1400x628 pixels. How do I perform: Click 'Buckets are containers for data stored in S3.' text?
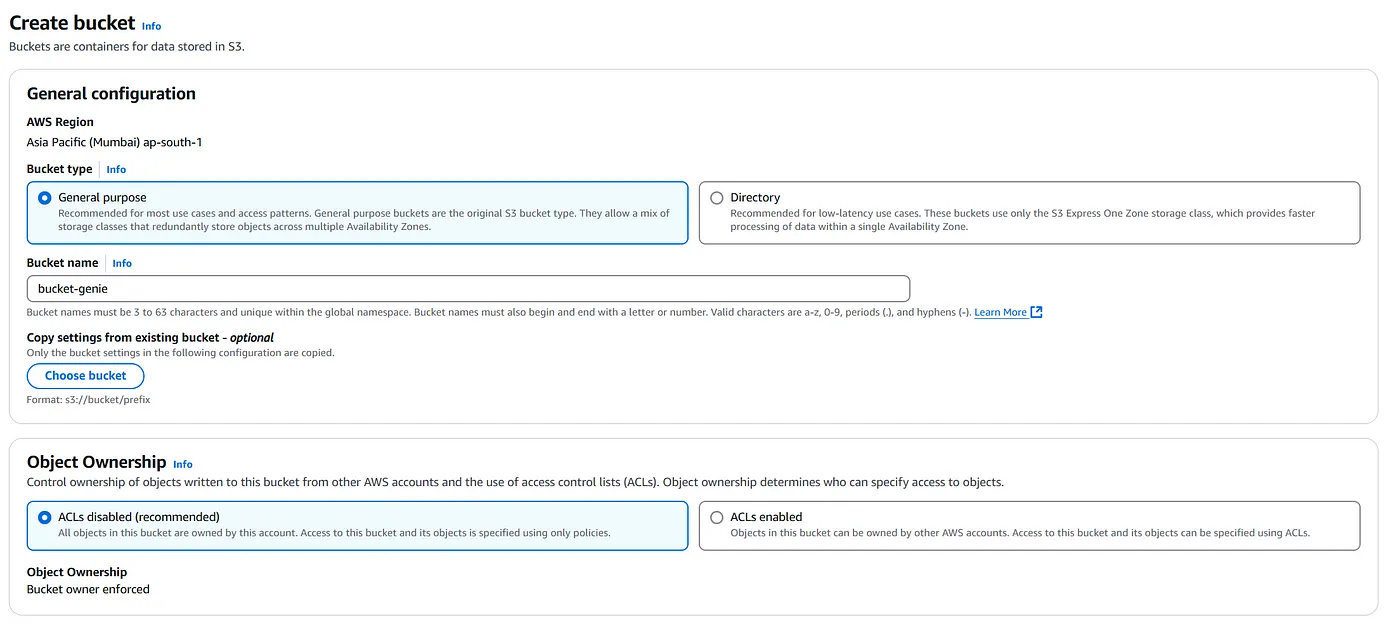coord(127,46)
